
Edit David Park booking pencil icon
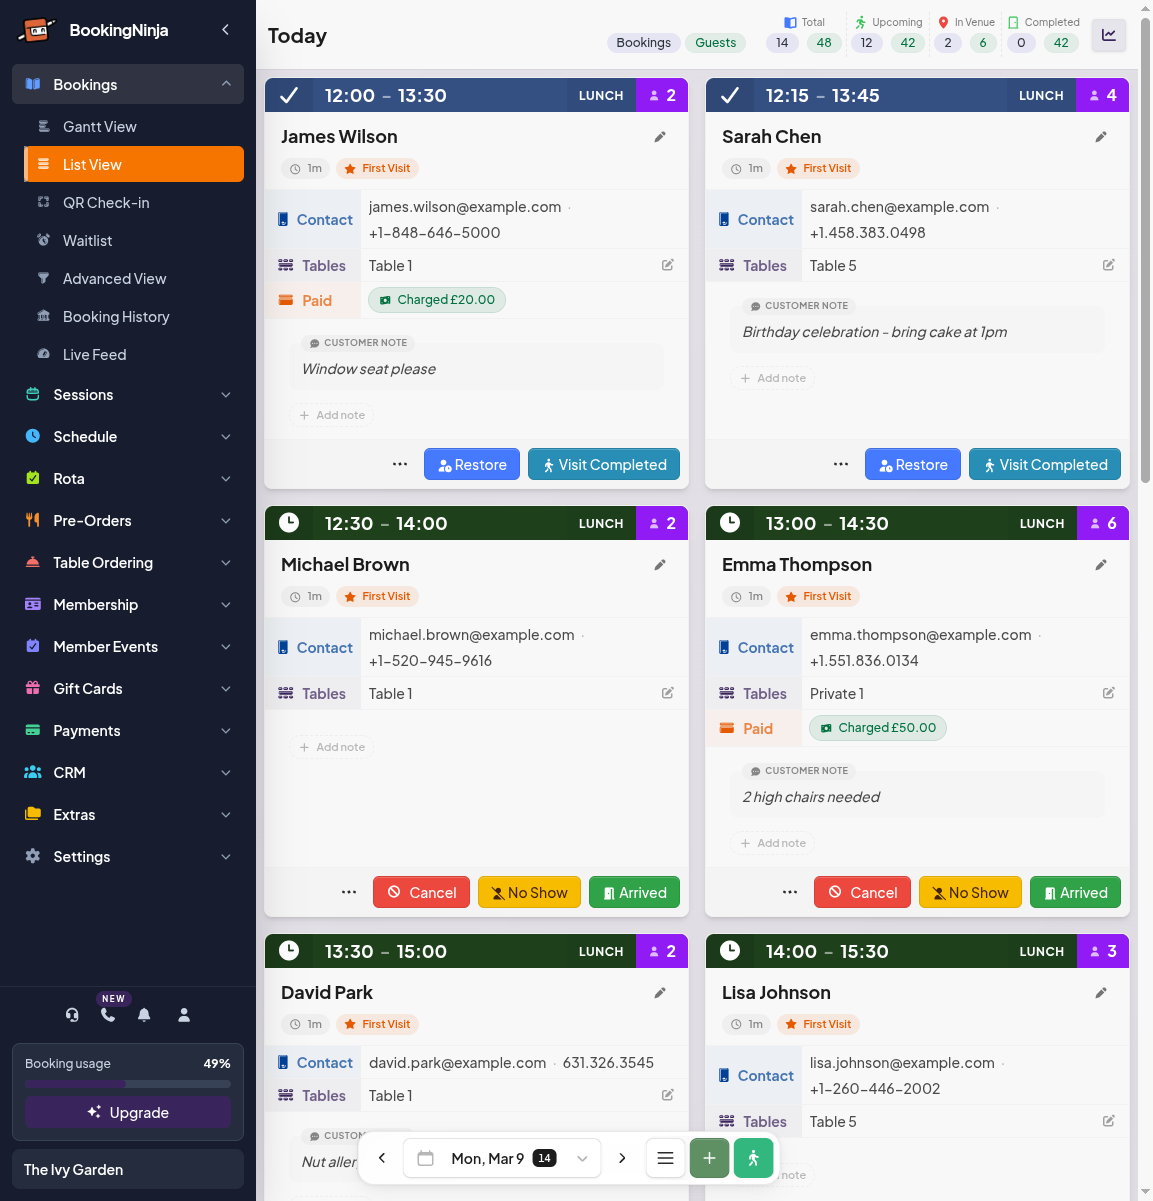coord(660,993)
